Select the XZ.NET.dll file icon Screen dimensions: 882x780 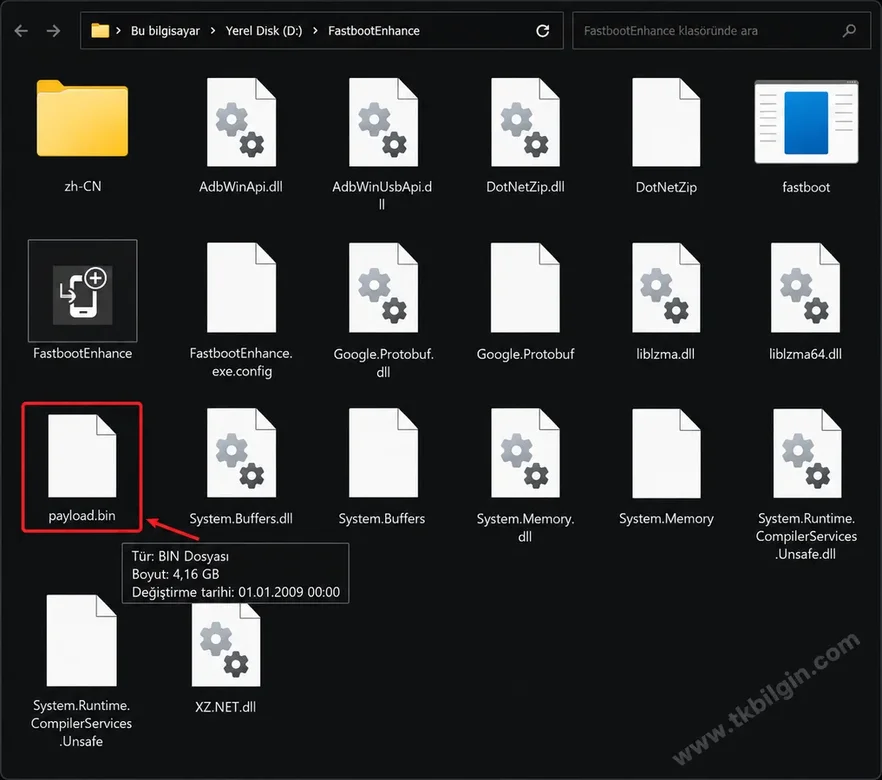coord(226,644)
